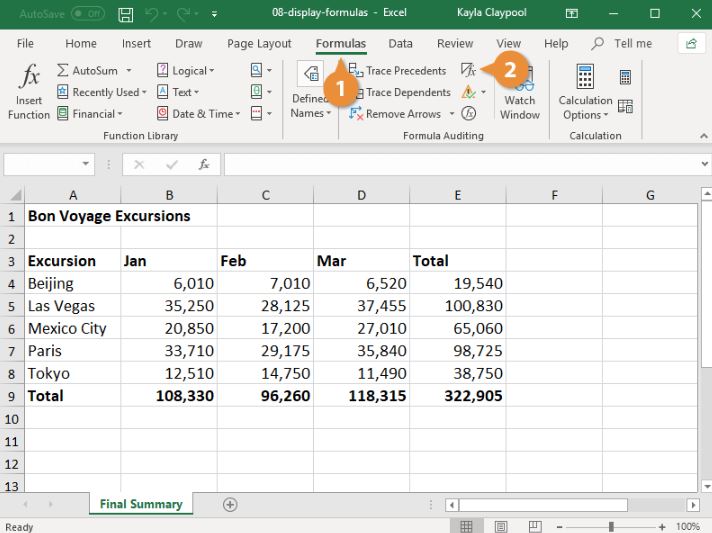The image size is (712, 533).
Task: Click the Error Checking icon
Action: click(x=468, y=92)
